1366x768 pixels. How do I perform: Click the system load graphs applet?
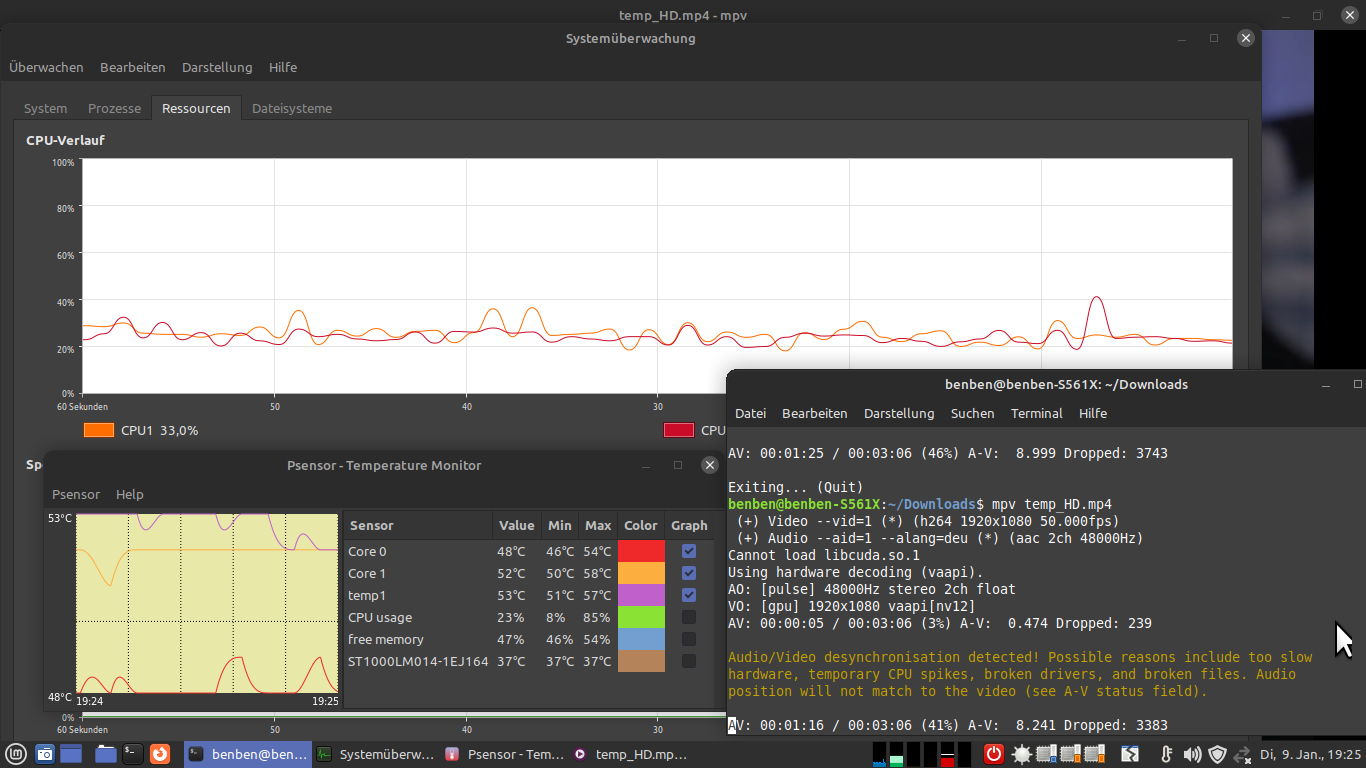(x=922, y=754)
